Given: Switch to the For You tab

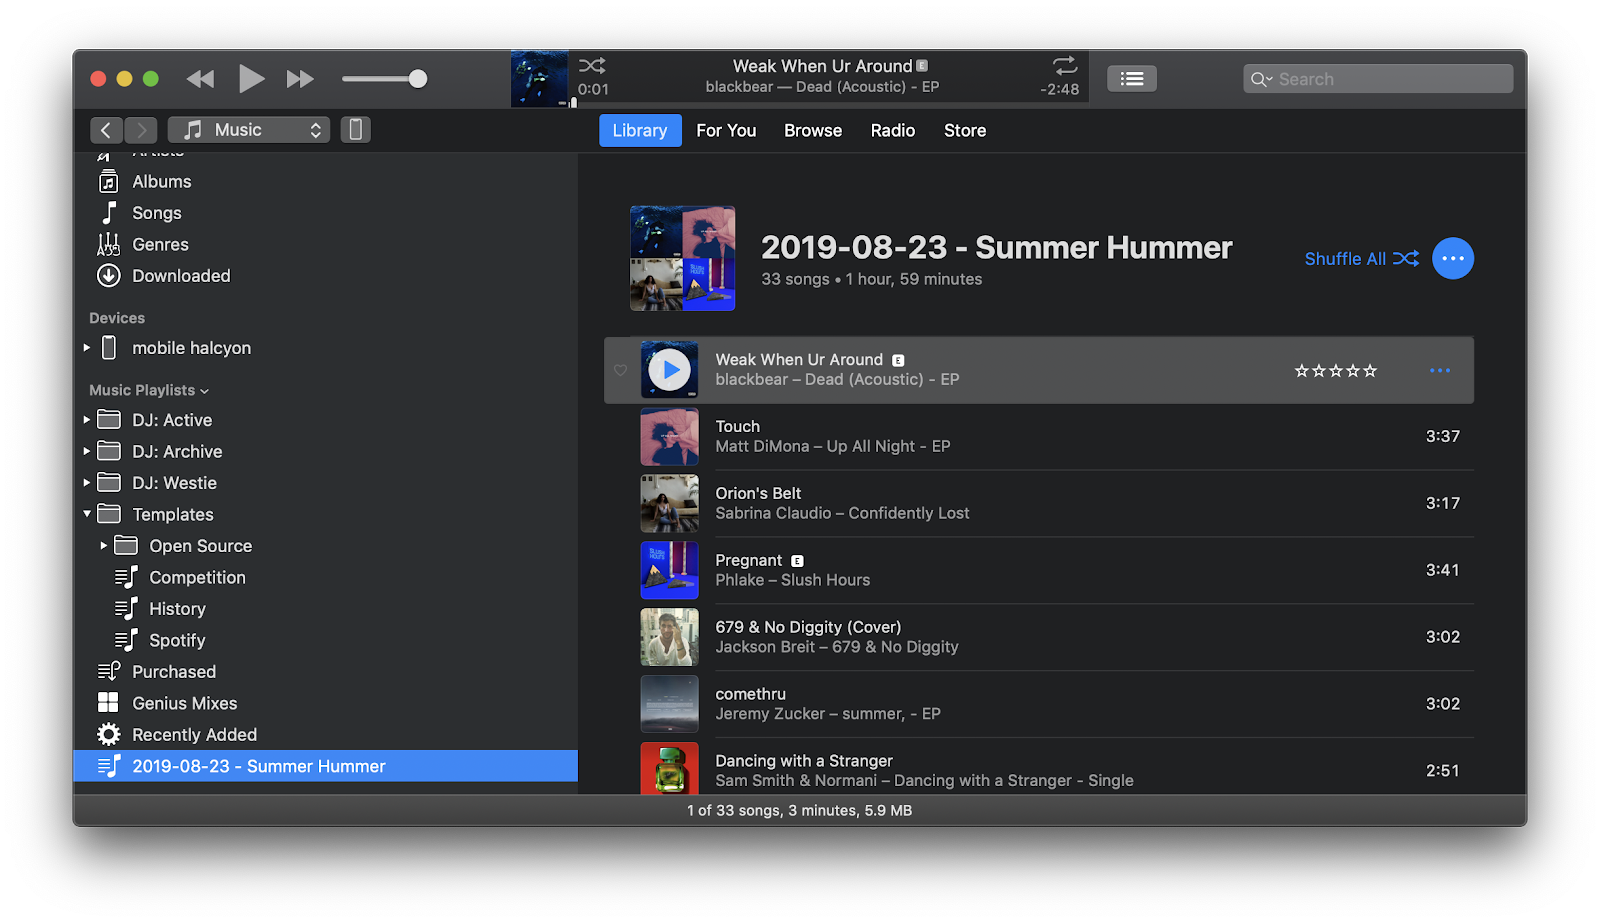Looking at the screenshot, I should [x=726, y=130].
